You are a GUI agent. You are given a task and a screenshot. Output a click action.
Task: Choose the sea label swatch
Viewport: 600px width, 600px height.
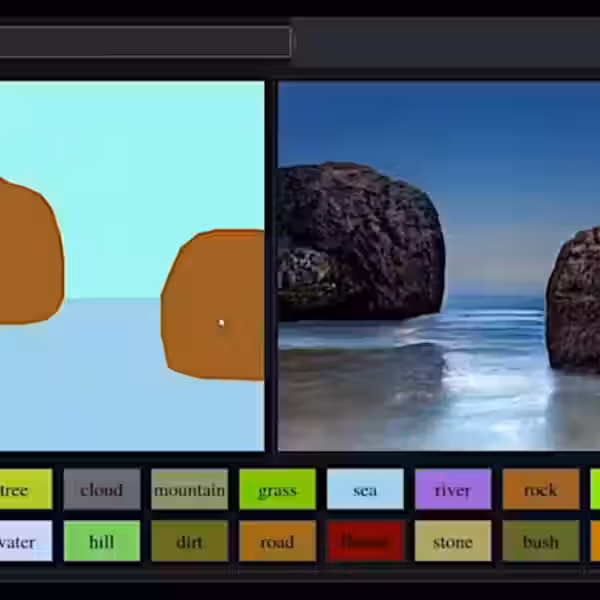pyautogui.click(x=365, y=490)
